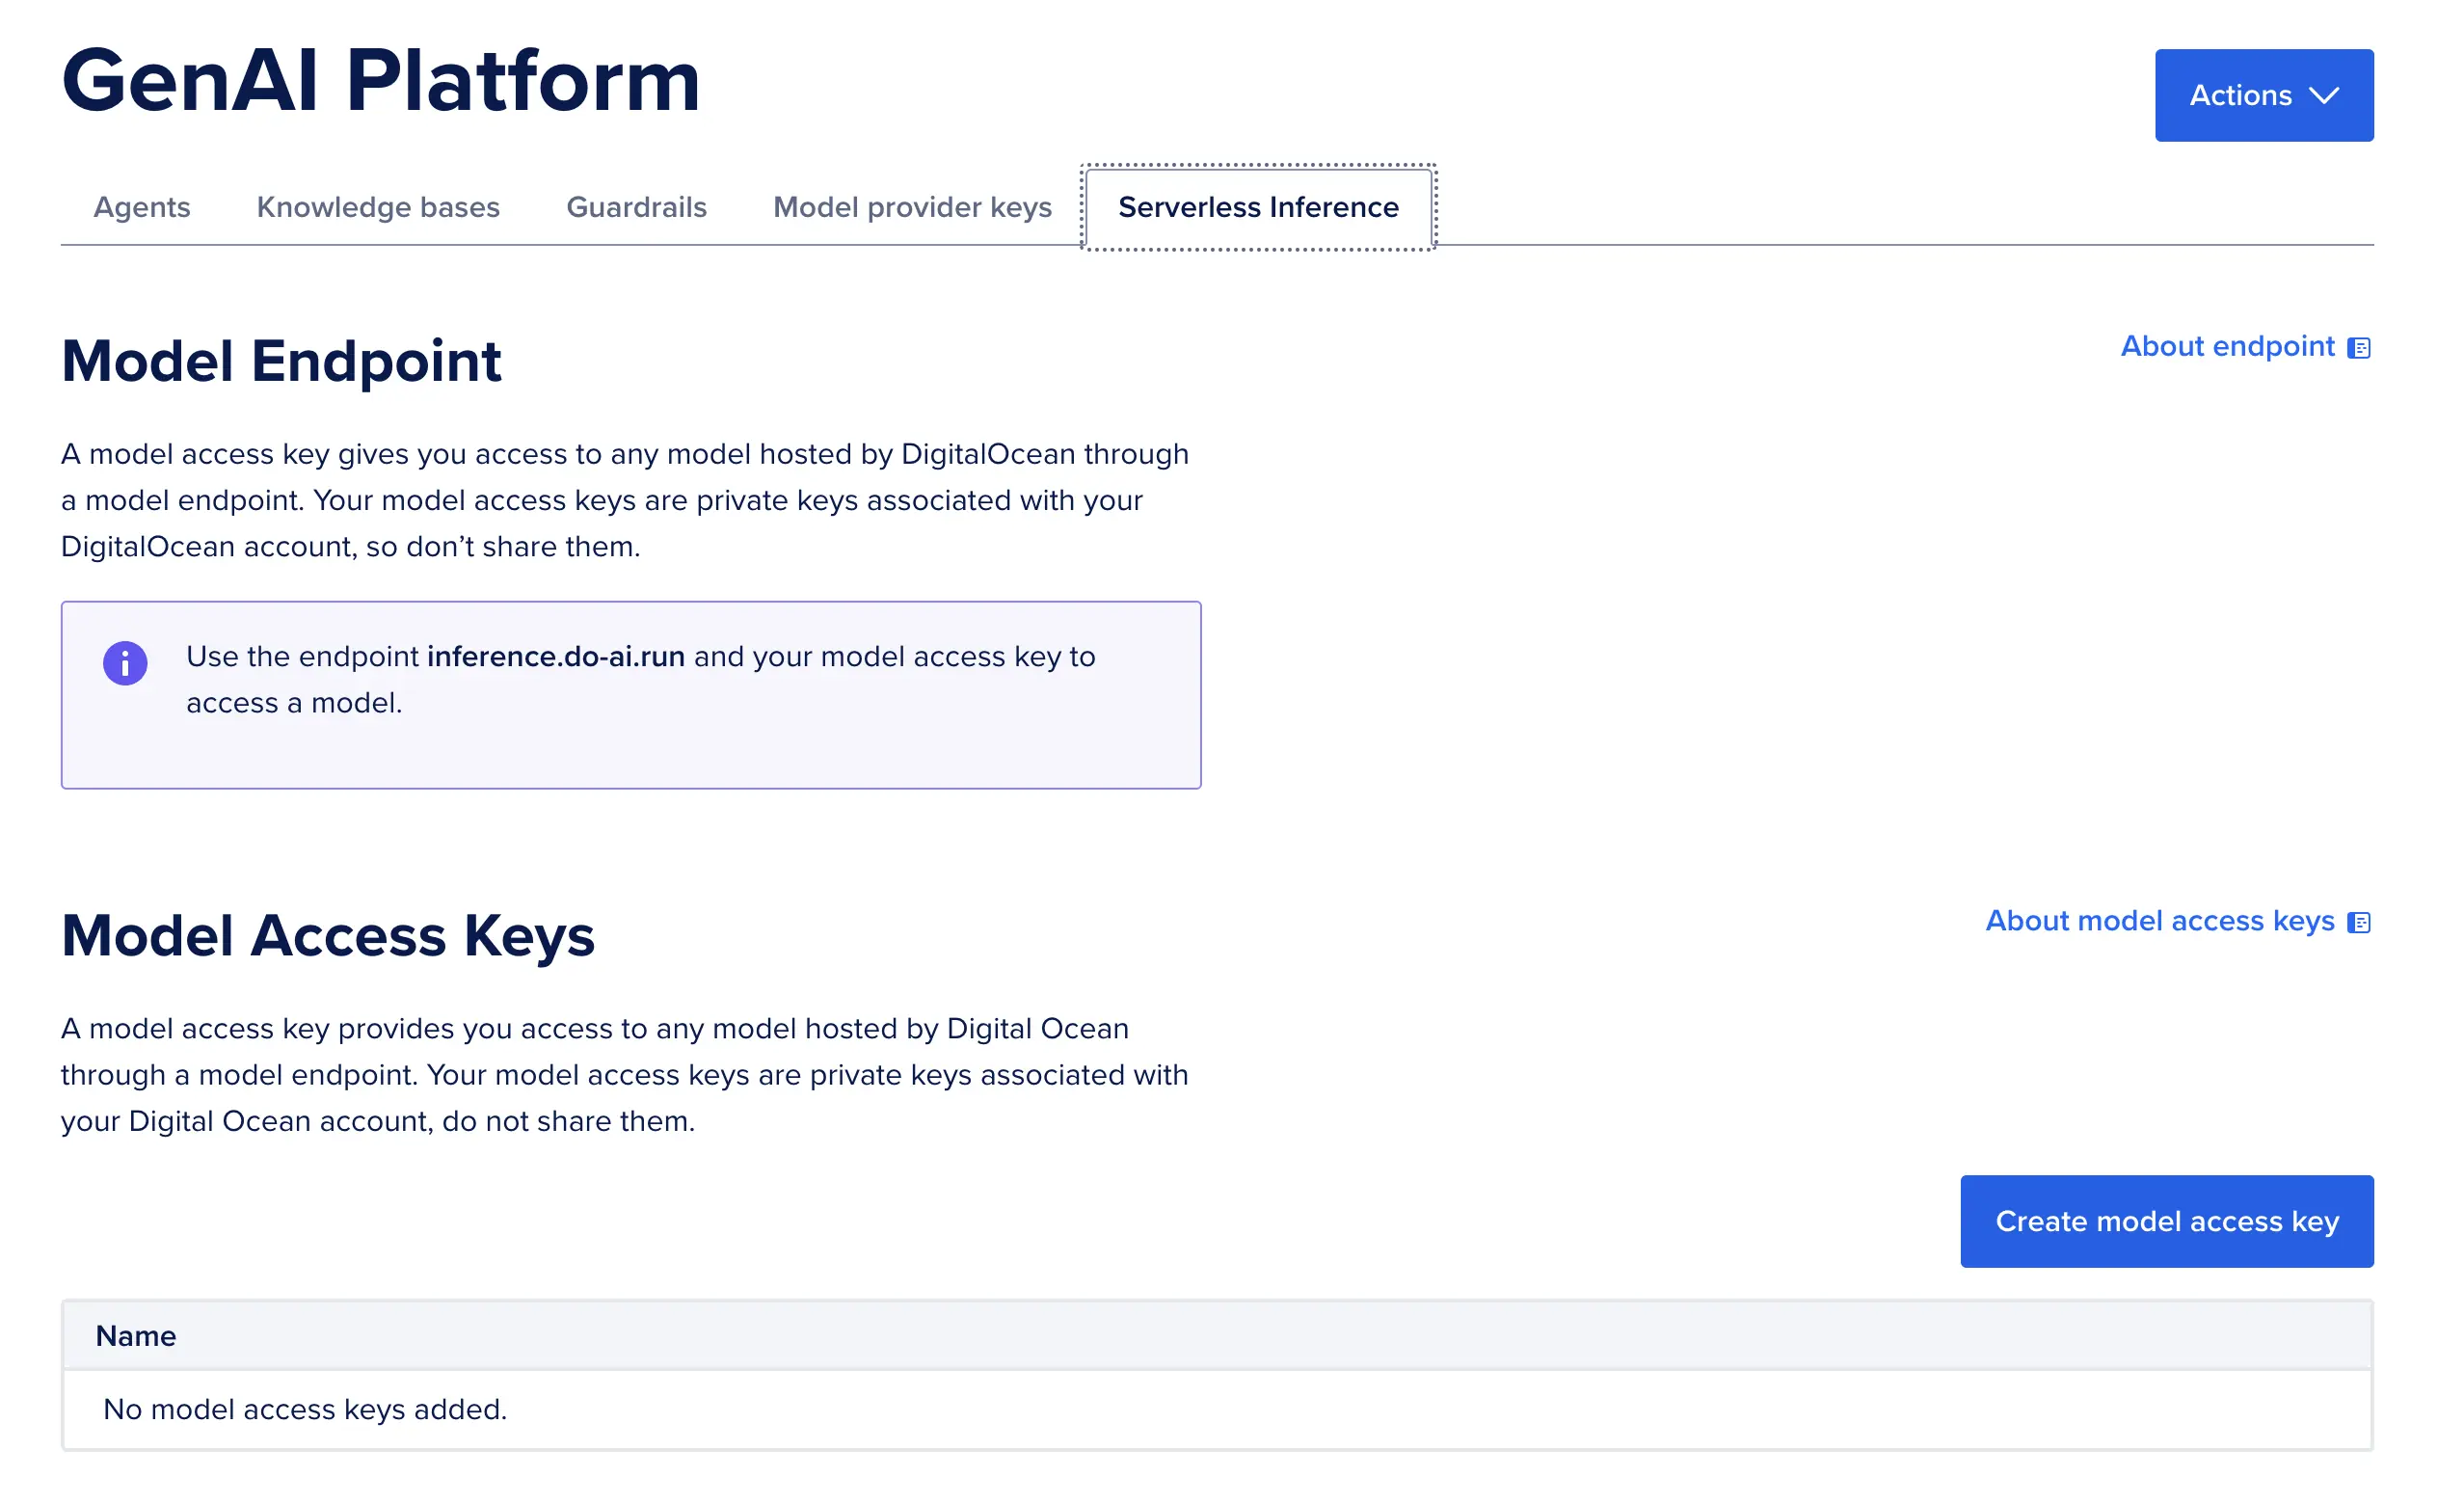Click the purple info icon in notice
2464x1504 pixels.
point(125,663)
